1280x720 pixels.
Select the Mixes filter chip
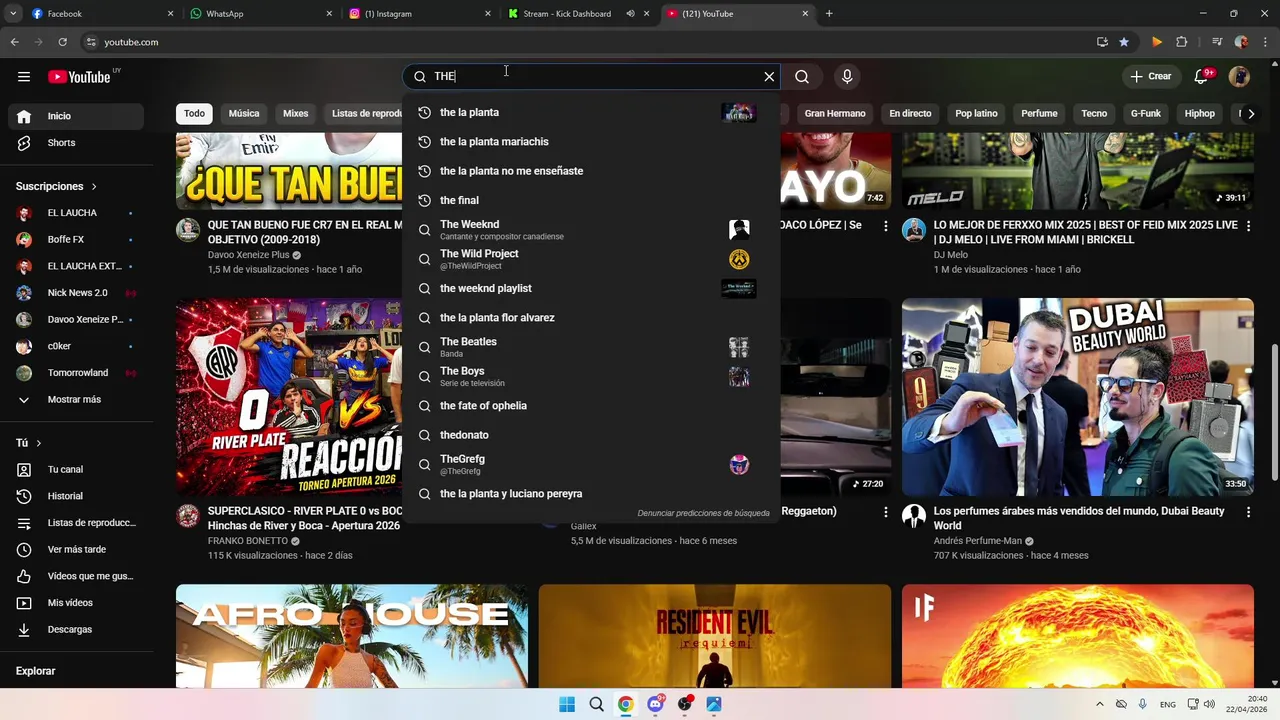point(296,114)
